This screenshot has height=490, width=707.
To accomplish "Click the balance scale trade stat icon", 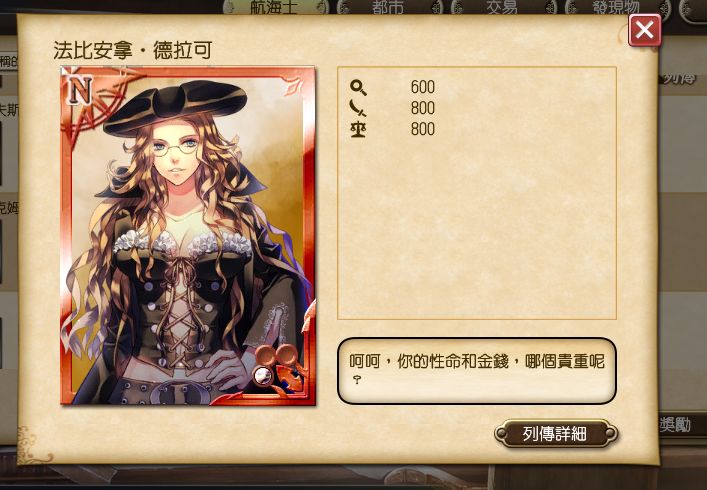I will [x=358, y=129].
